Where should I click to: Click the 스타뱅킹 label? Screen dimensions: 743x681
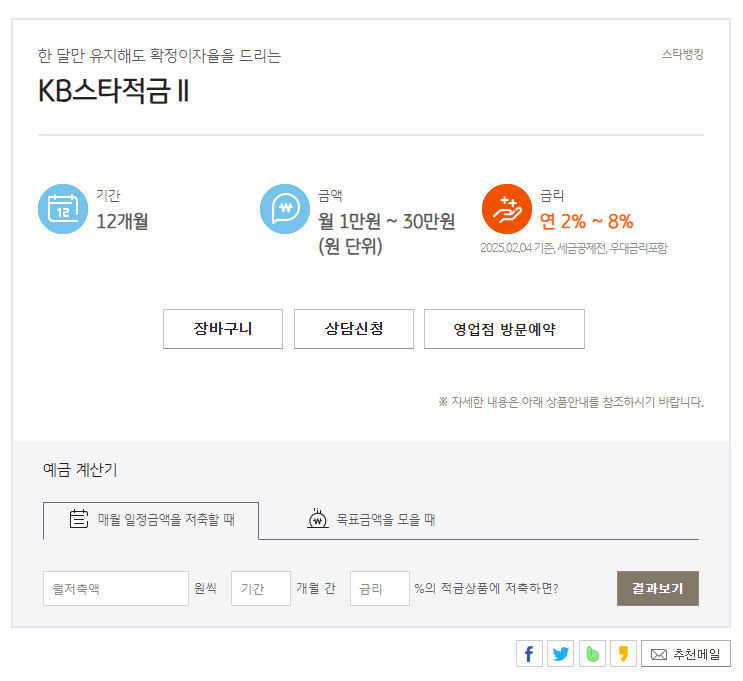(x=682, y=54)
